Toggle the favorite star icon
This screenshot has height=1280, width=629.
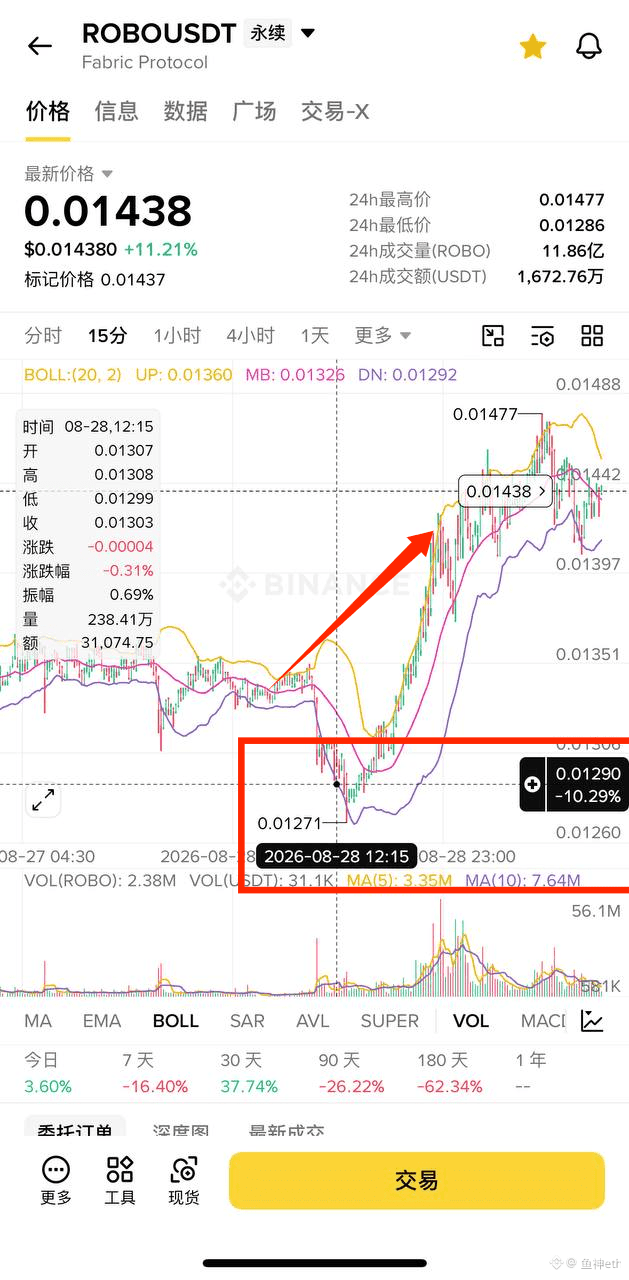coord(532,46)
